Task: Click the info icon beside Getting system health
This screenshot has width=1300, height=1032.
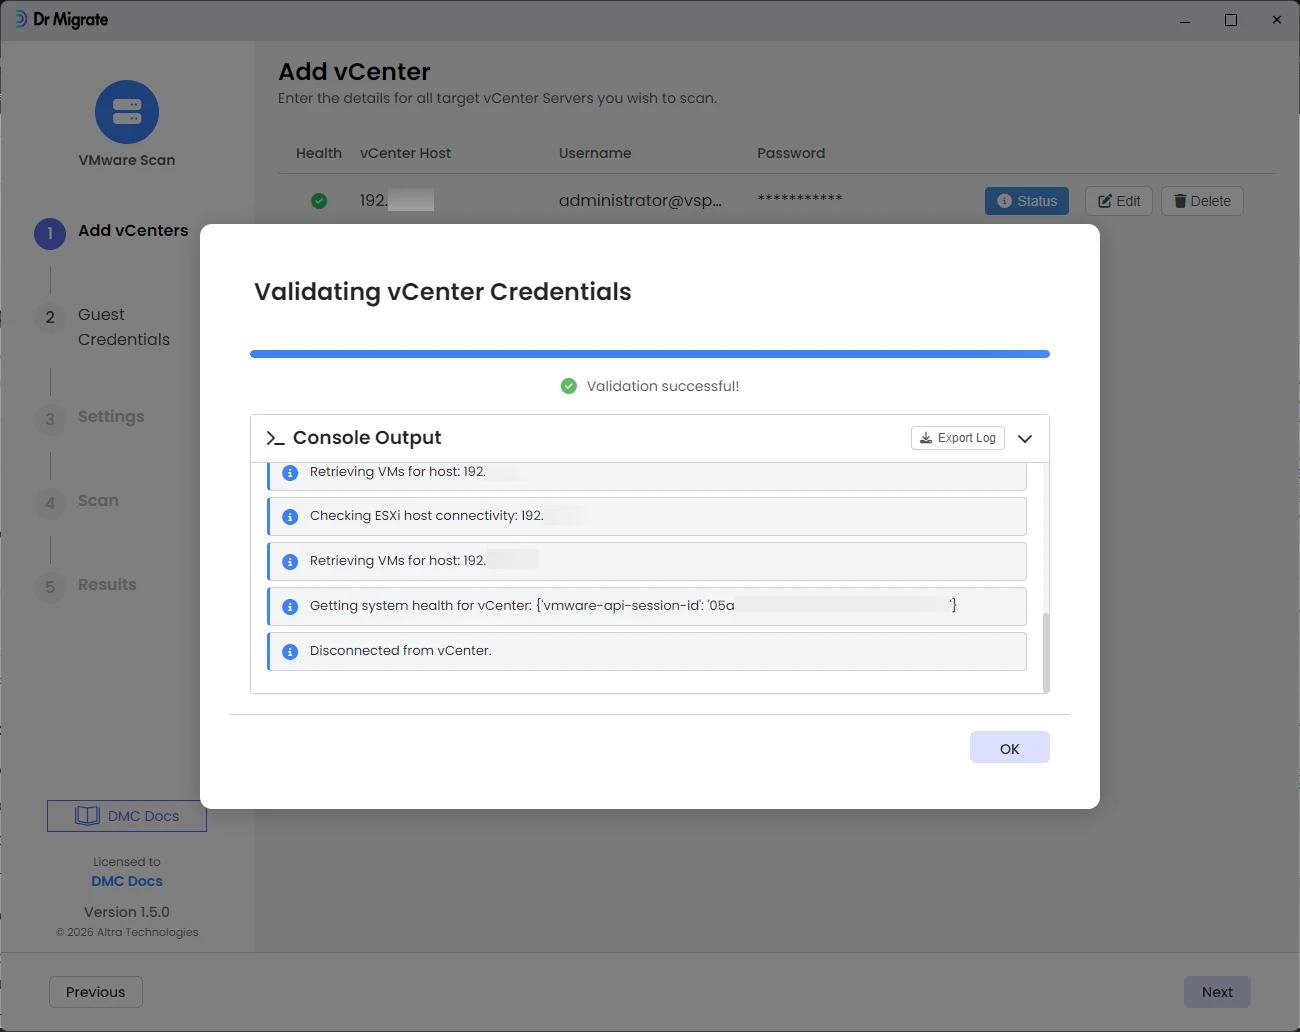Action: point(290,607)
